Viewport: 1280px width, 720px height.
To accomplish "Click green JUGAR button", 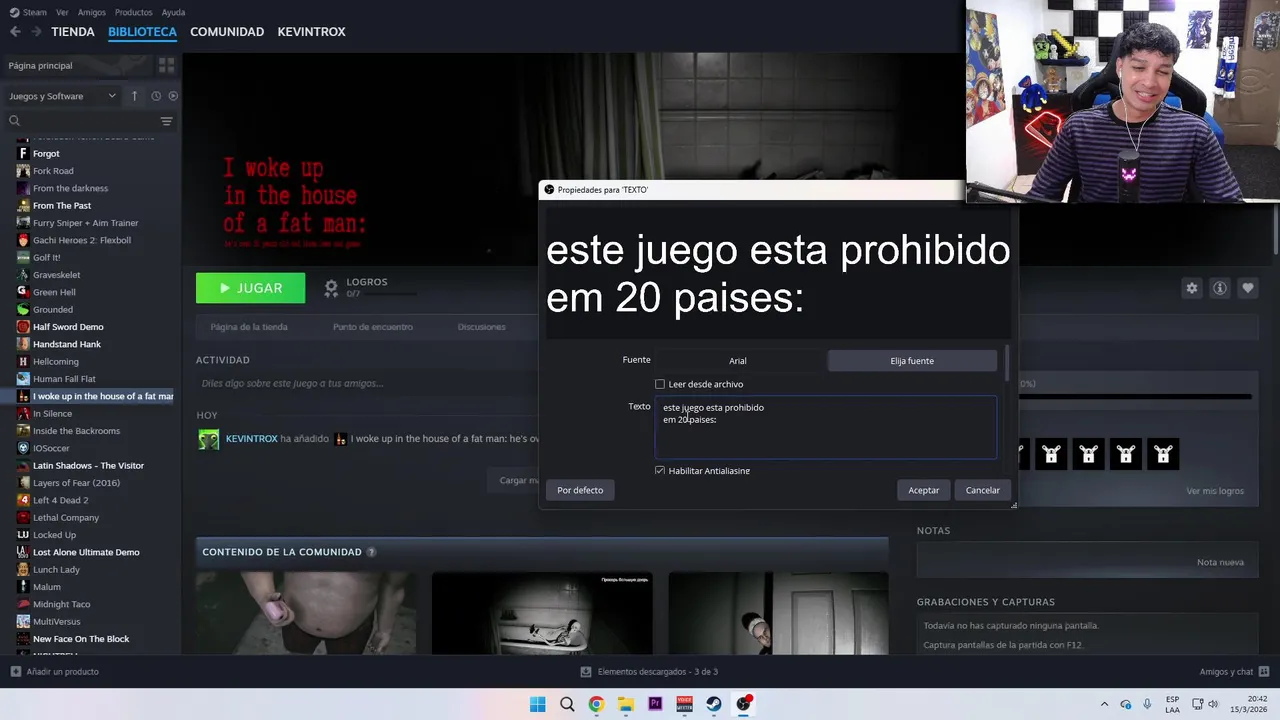I will pos(250,288).
